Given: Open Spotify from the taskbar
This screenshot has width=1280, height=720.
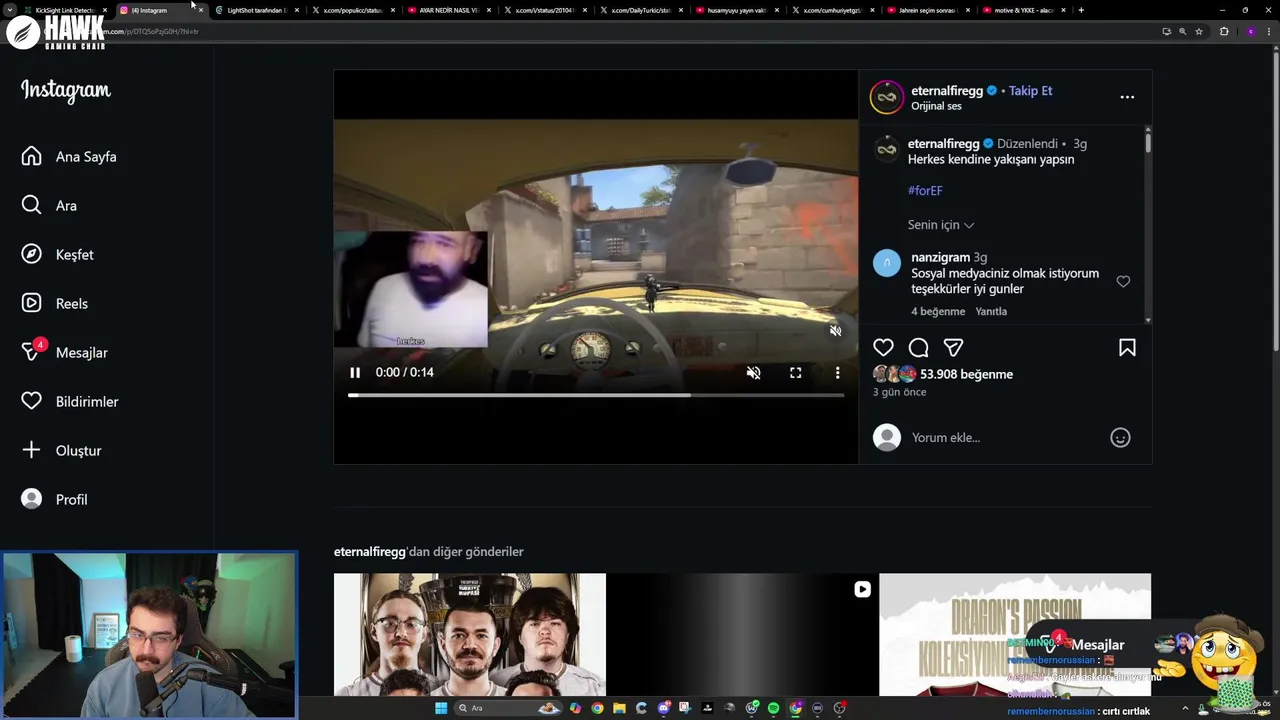Looking at the screenshot, I should [773, 708].
